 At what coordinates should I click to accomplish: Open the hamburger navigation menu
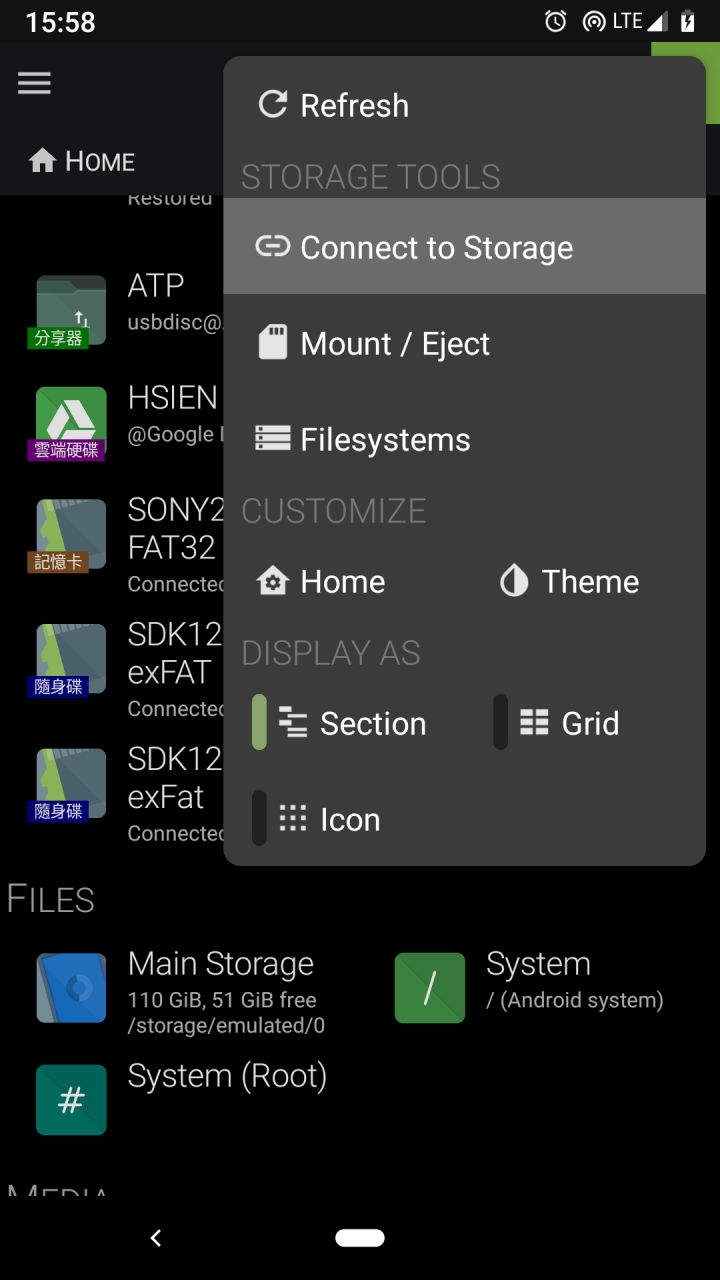[34, 83]
